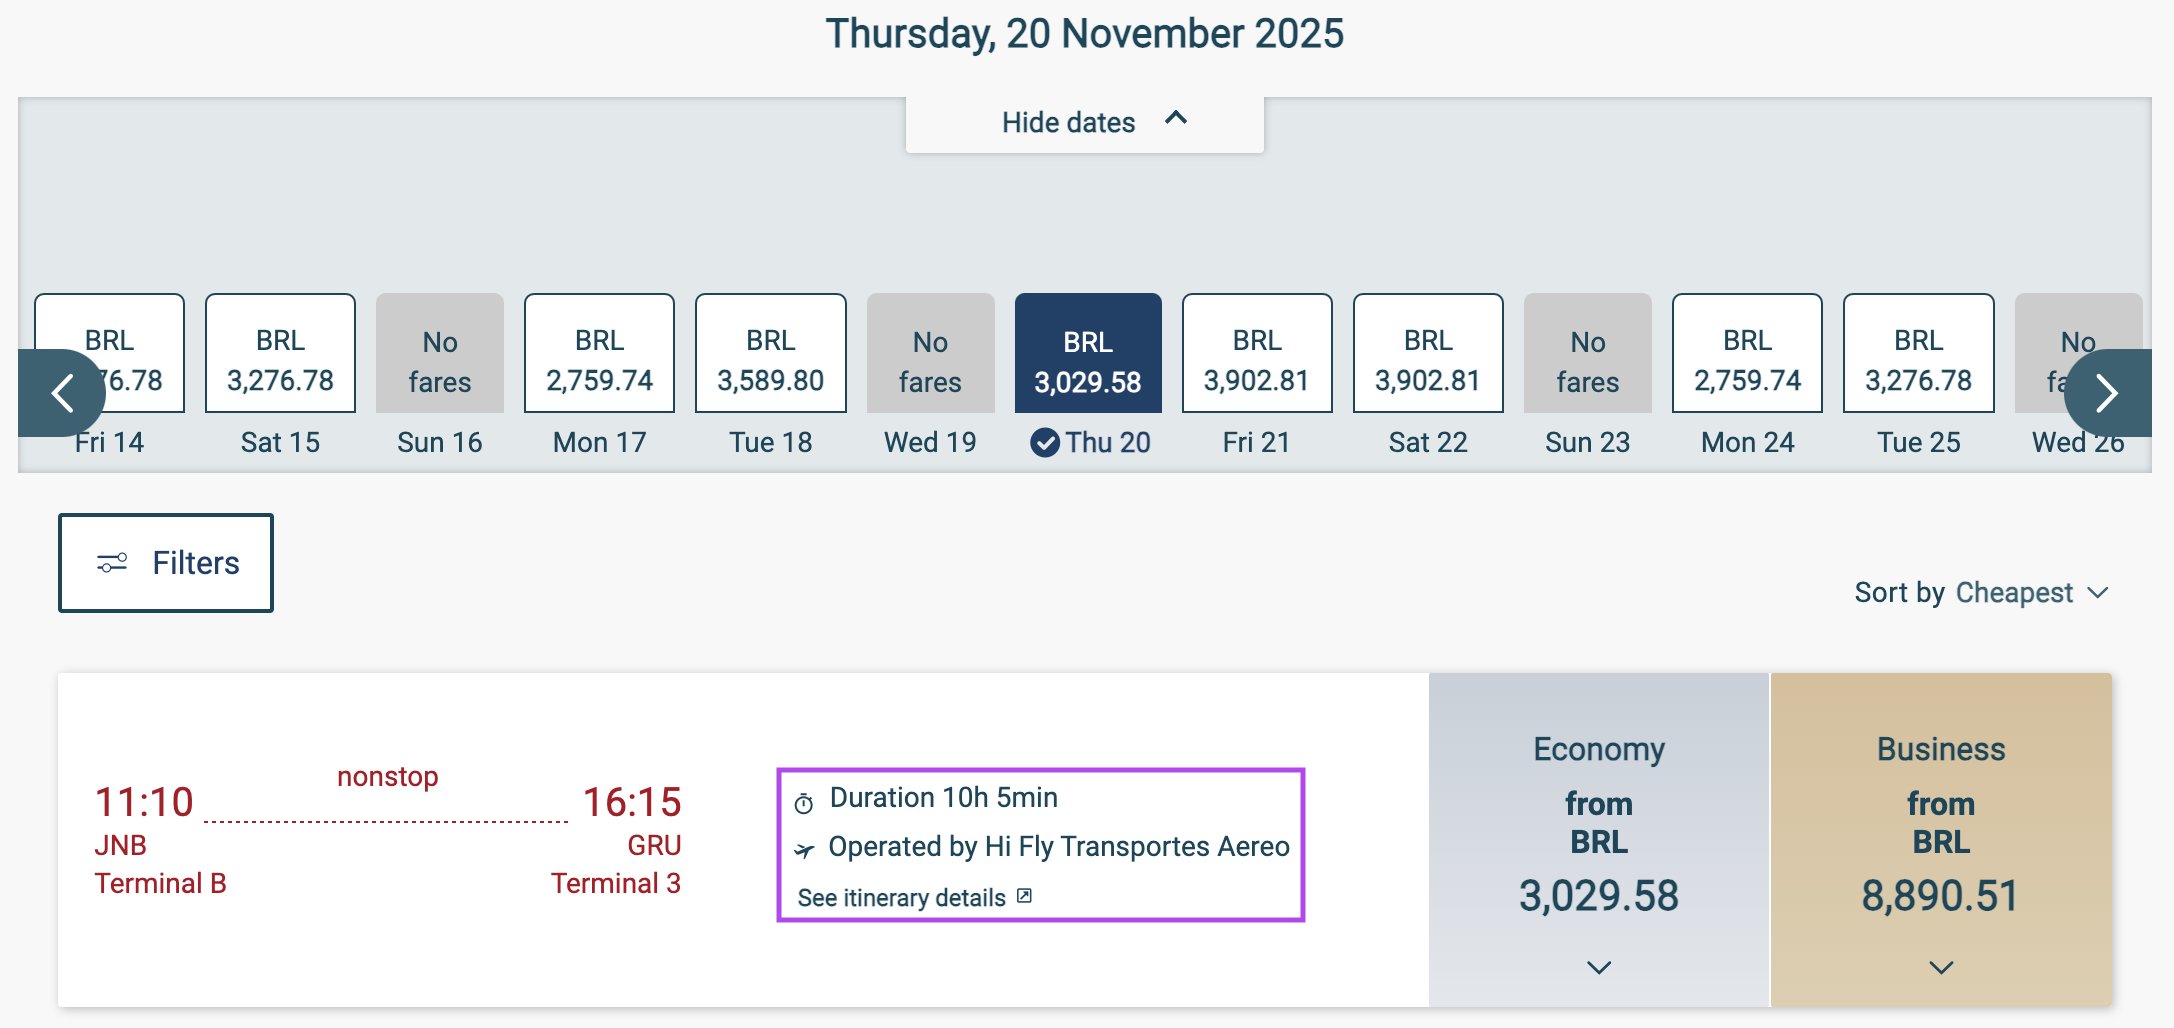Open the Sort by Cheapest dropdown
The image size is (2174, 1028).
pos(1982,593)
